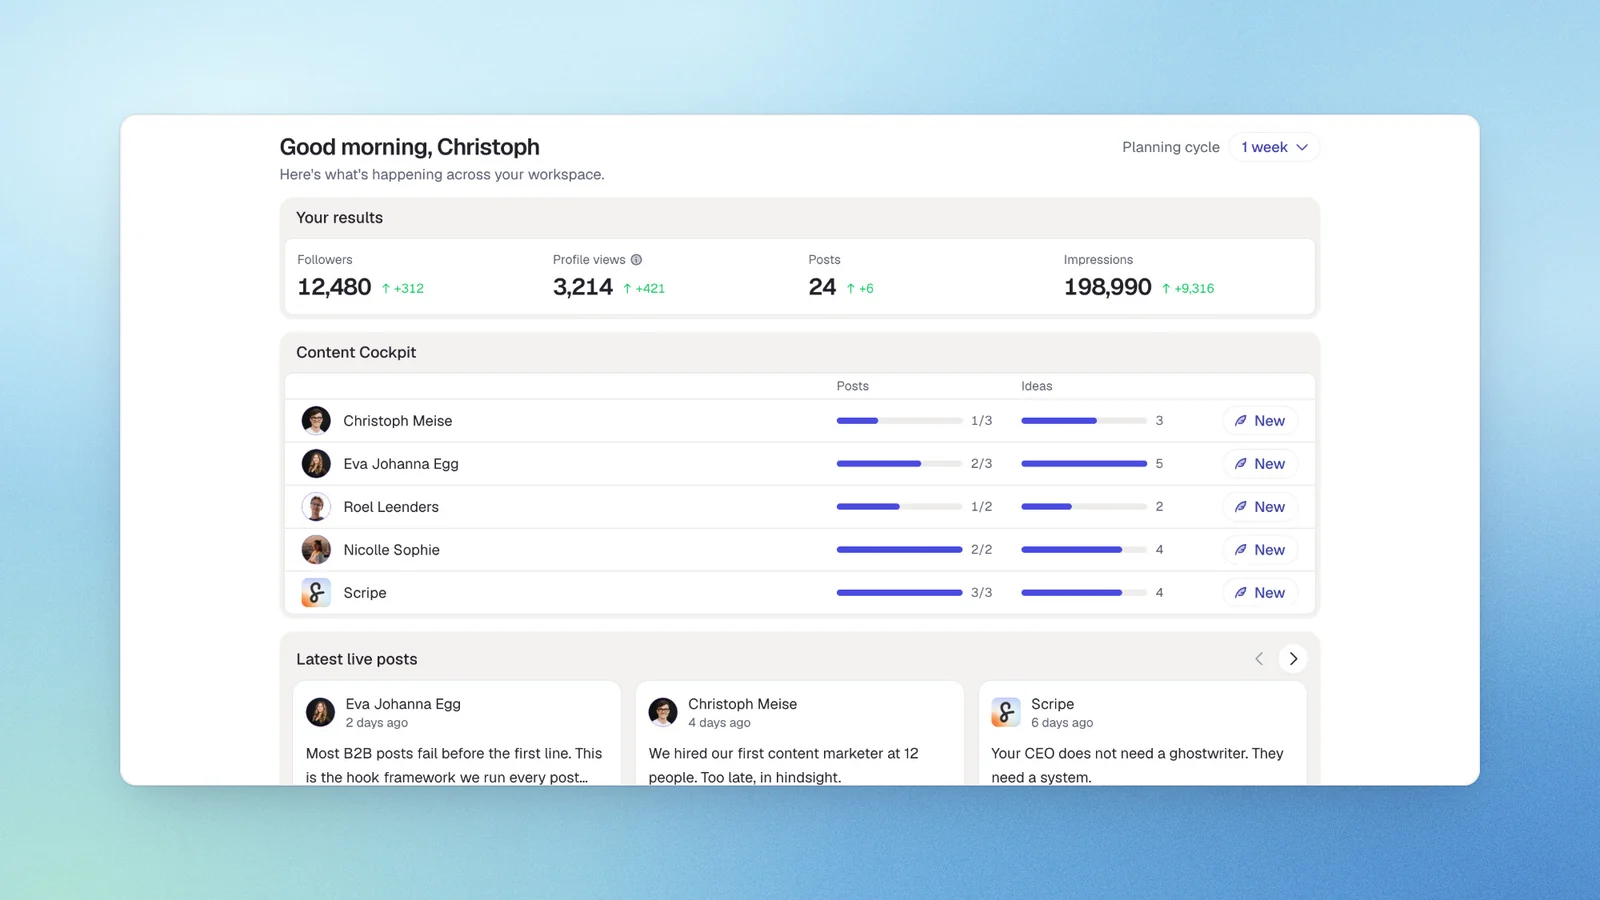Click the Content Cockpit heading
Image resolution: width=1600 pixels, height=900 pixels.
tap(356, 352)
